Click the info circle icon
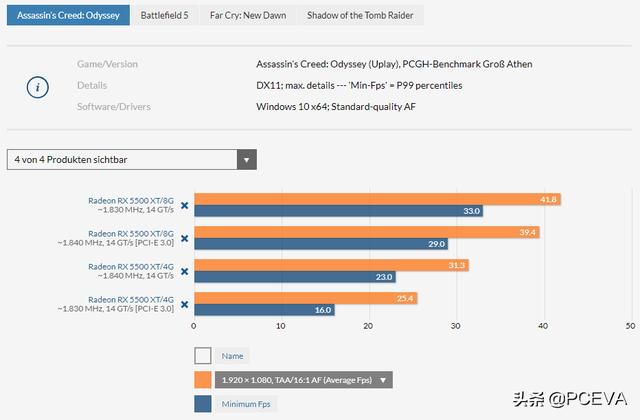The width and height of the screenshot is (640, 420). [x=38, y=87]
